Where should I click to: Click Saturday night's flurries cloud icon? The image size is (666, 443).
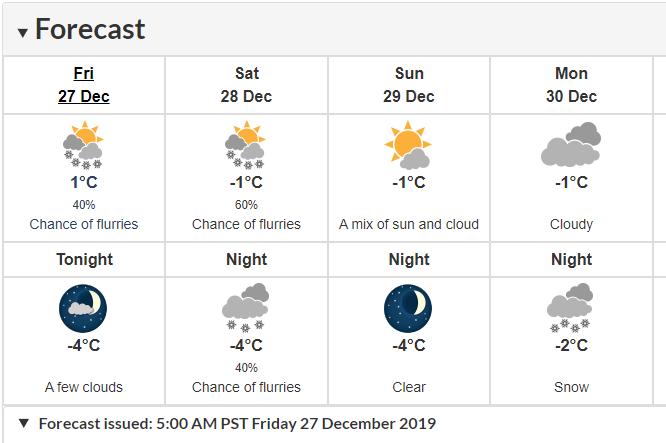point(246,308)
